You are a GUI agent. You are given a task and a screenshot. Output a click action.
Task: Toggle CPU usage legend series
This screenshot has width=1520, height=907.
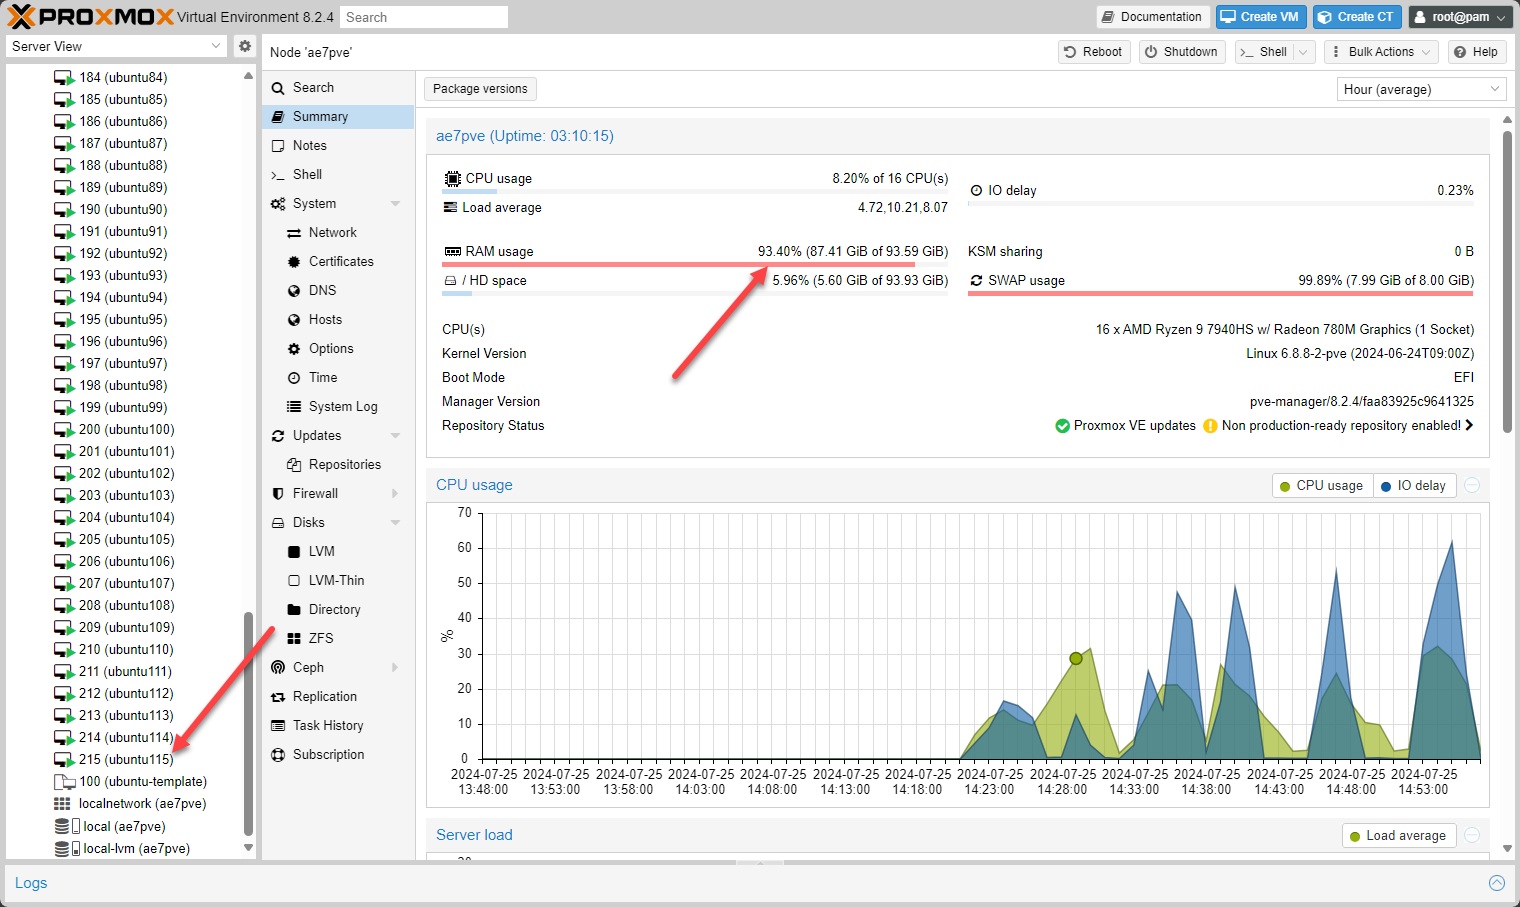[1321, 486]
